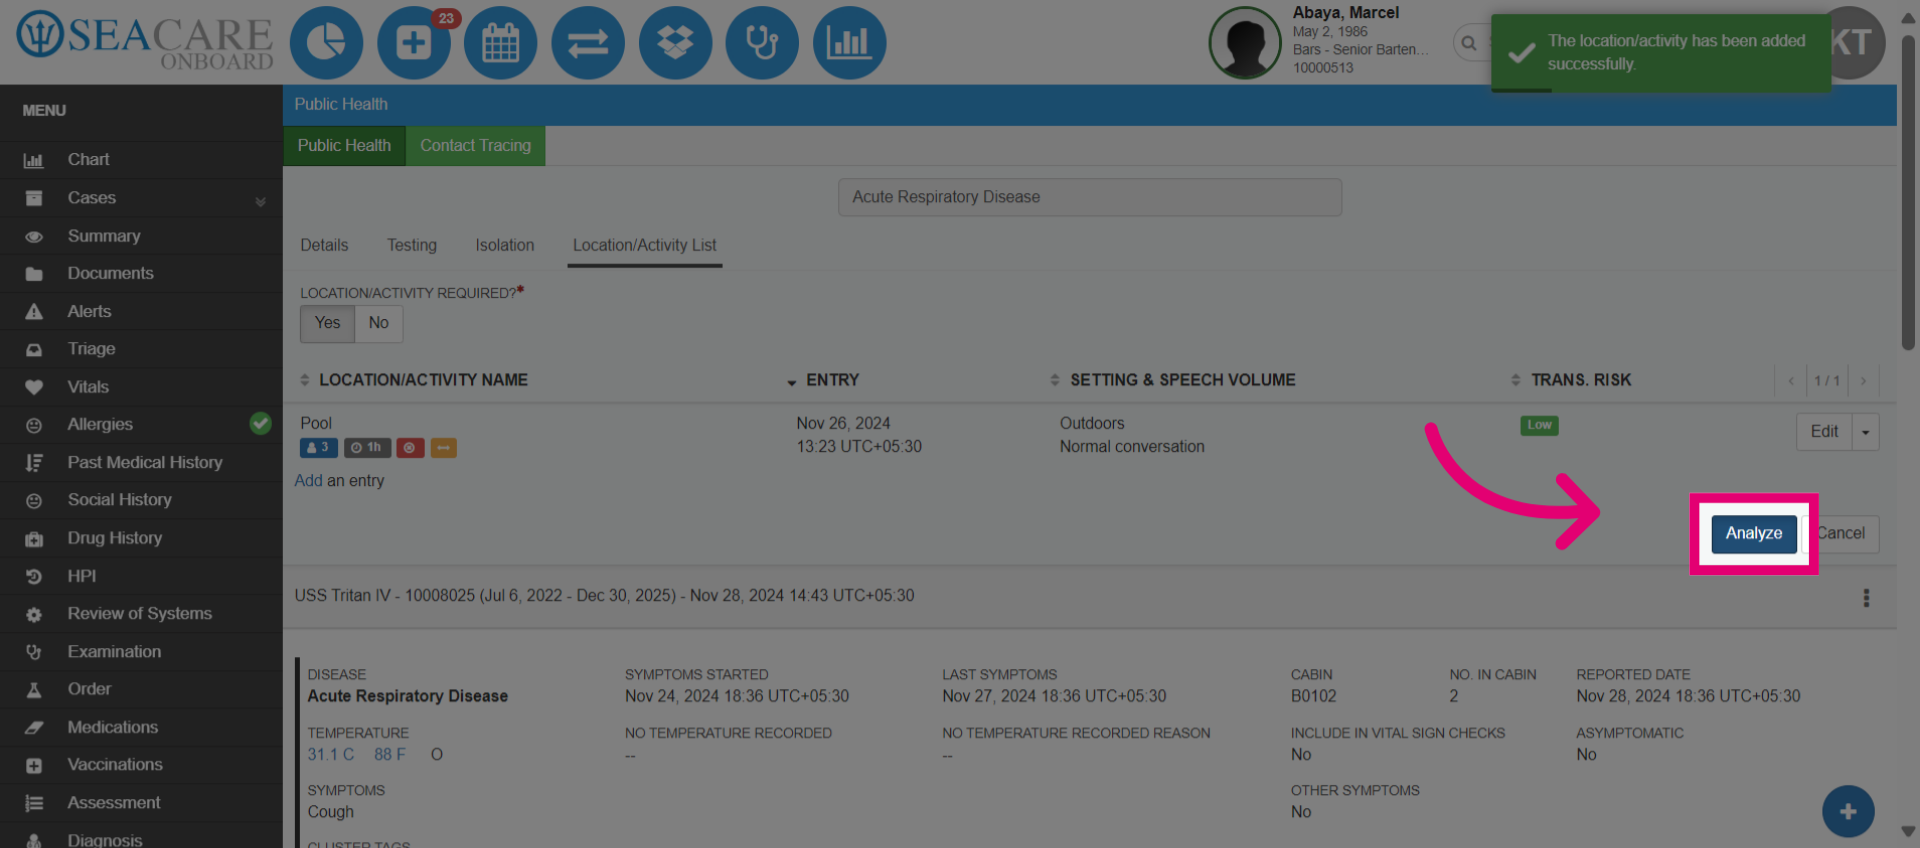Click the Analyze button
The image size is (1920, 848).
(x=1754, y=534)
